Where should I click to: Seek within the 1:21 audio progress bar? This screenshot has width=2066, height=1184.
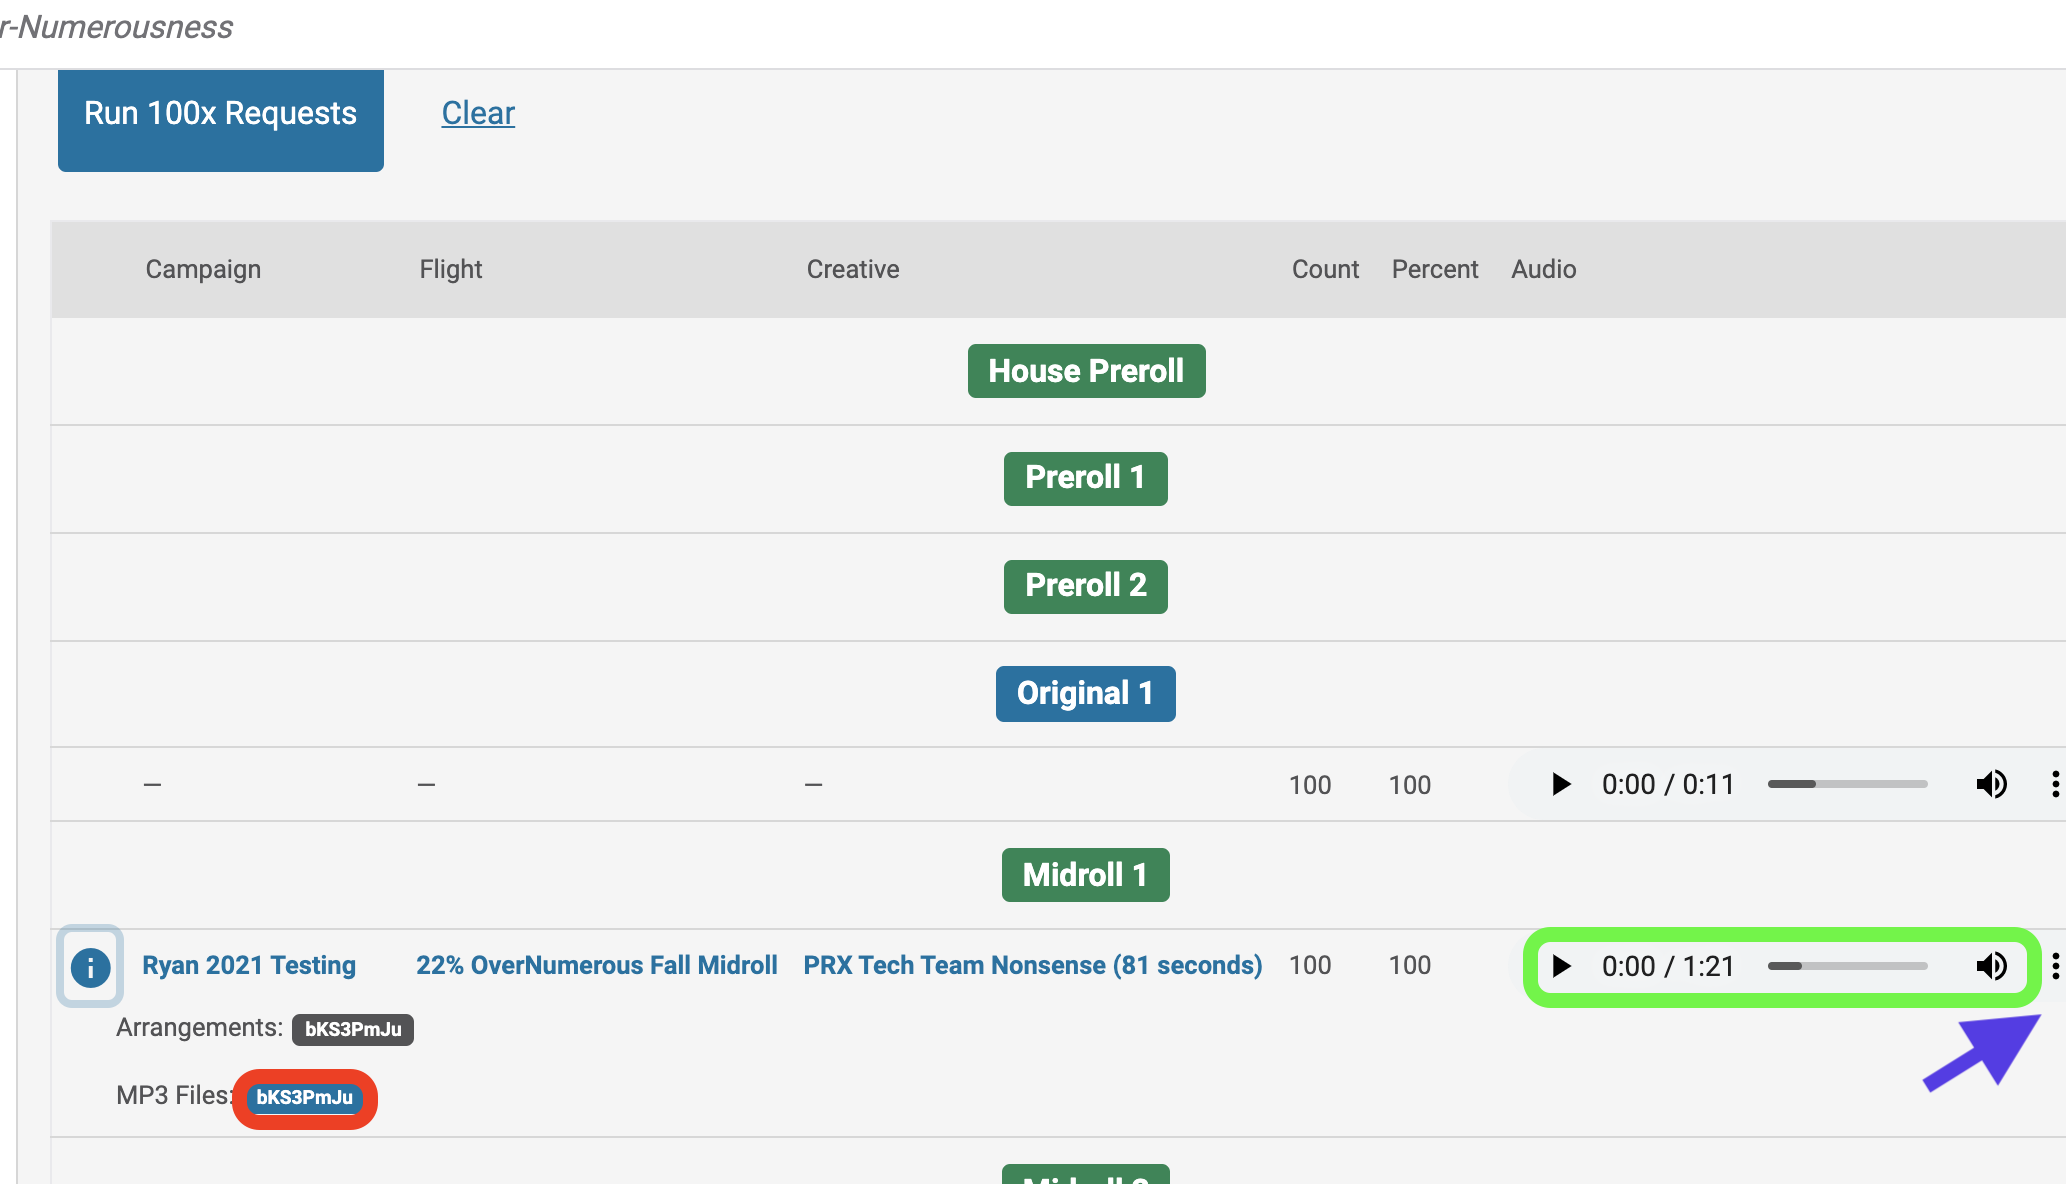1847,966
